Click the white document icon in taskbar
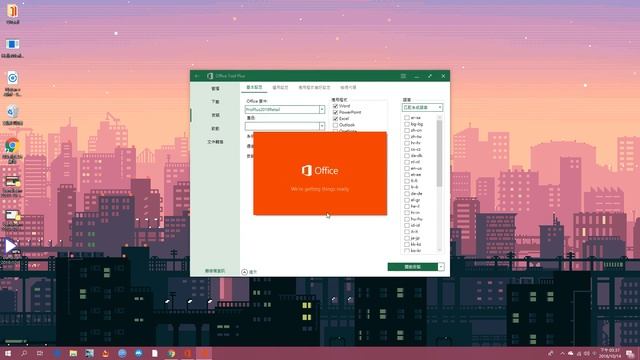Screen dimensions: 640x360 click(155, 353)
